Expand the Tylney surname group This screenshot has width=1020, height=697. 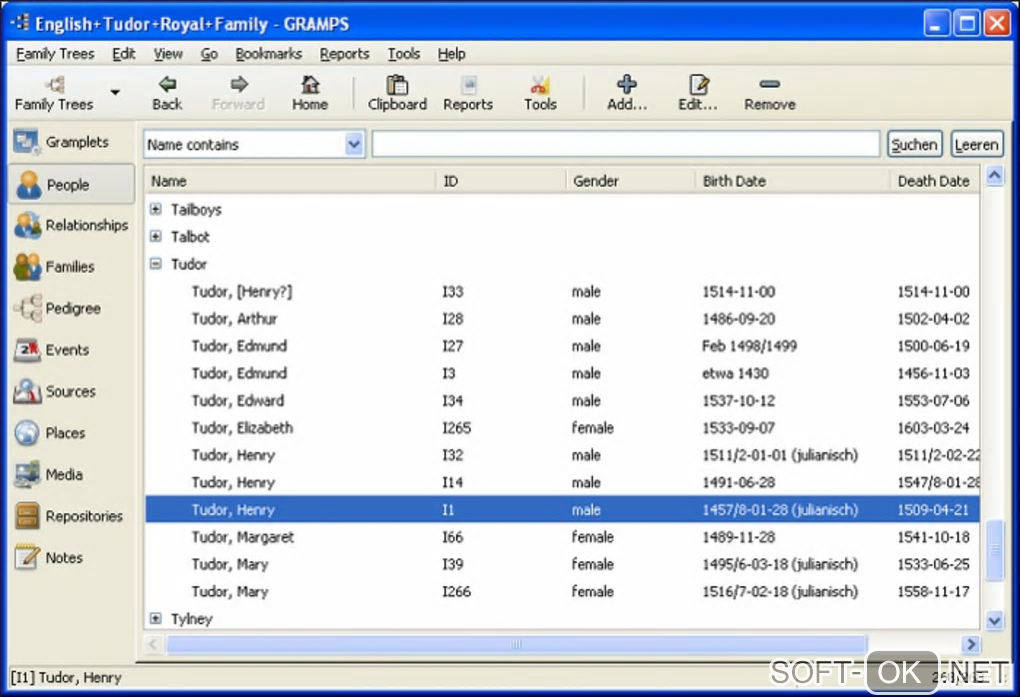click(x=156, y=619)
